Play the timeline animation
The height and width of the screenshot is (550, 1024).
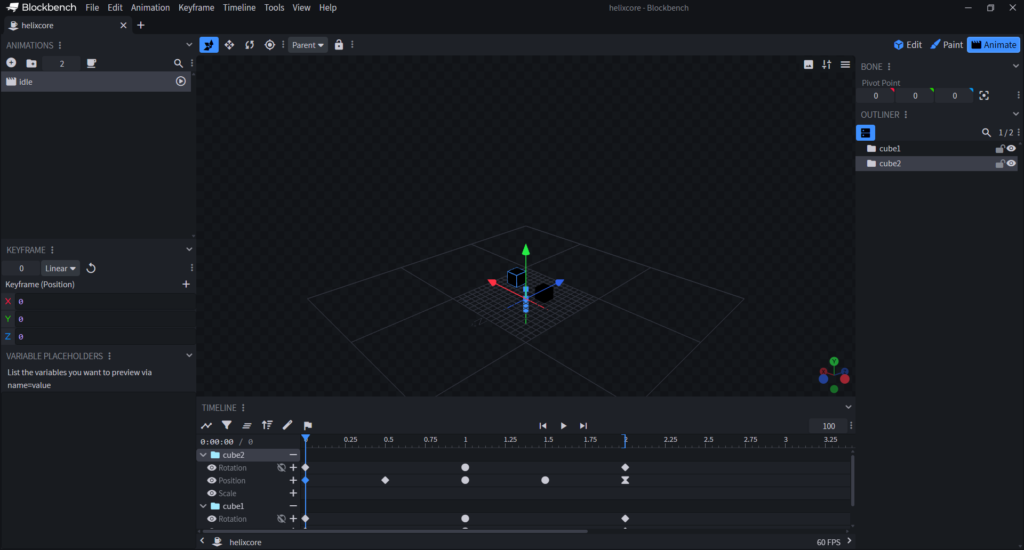click(563, 426)
